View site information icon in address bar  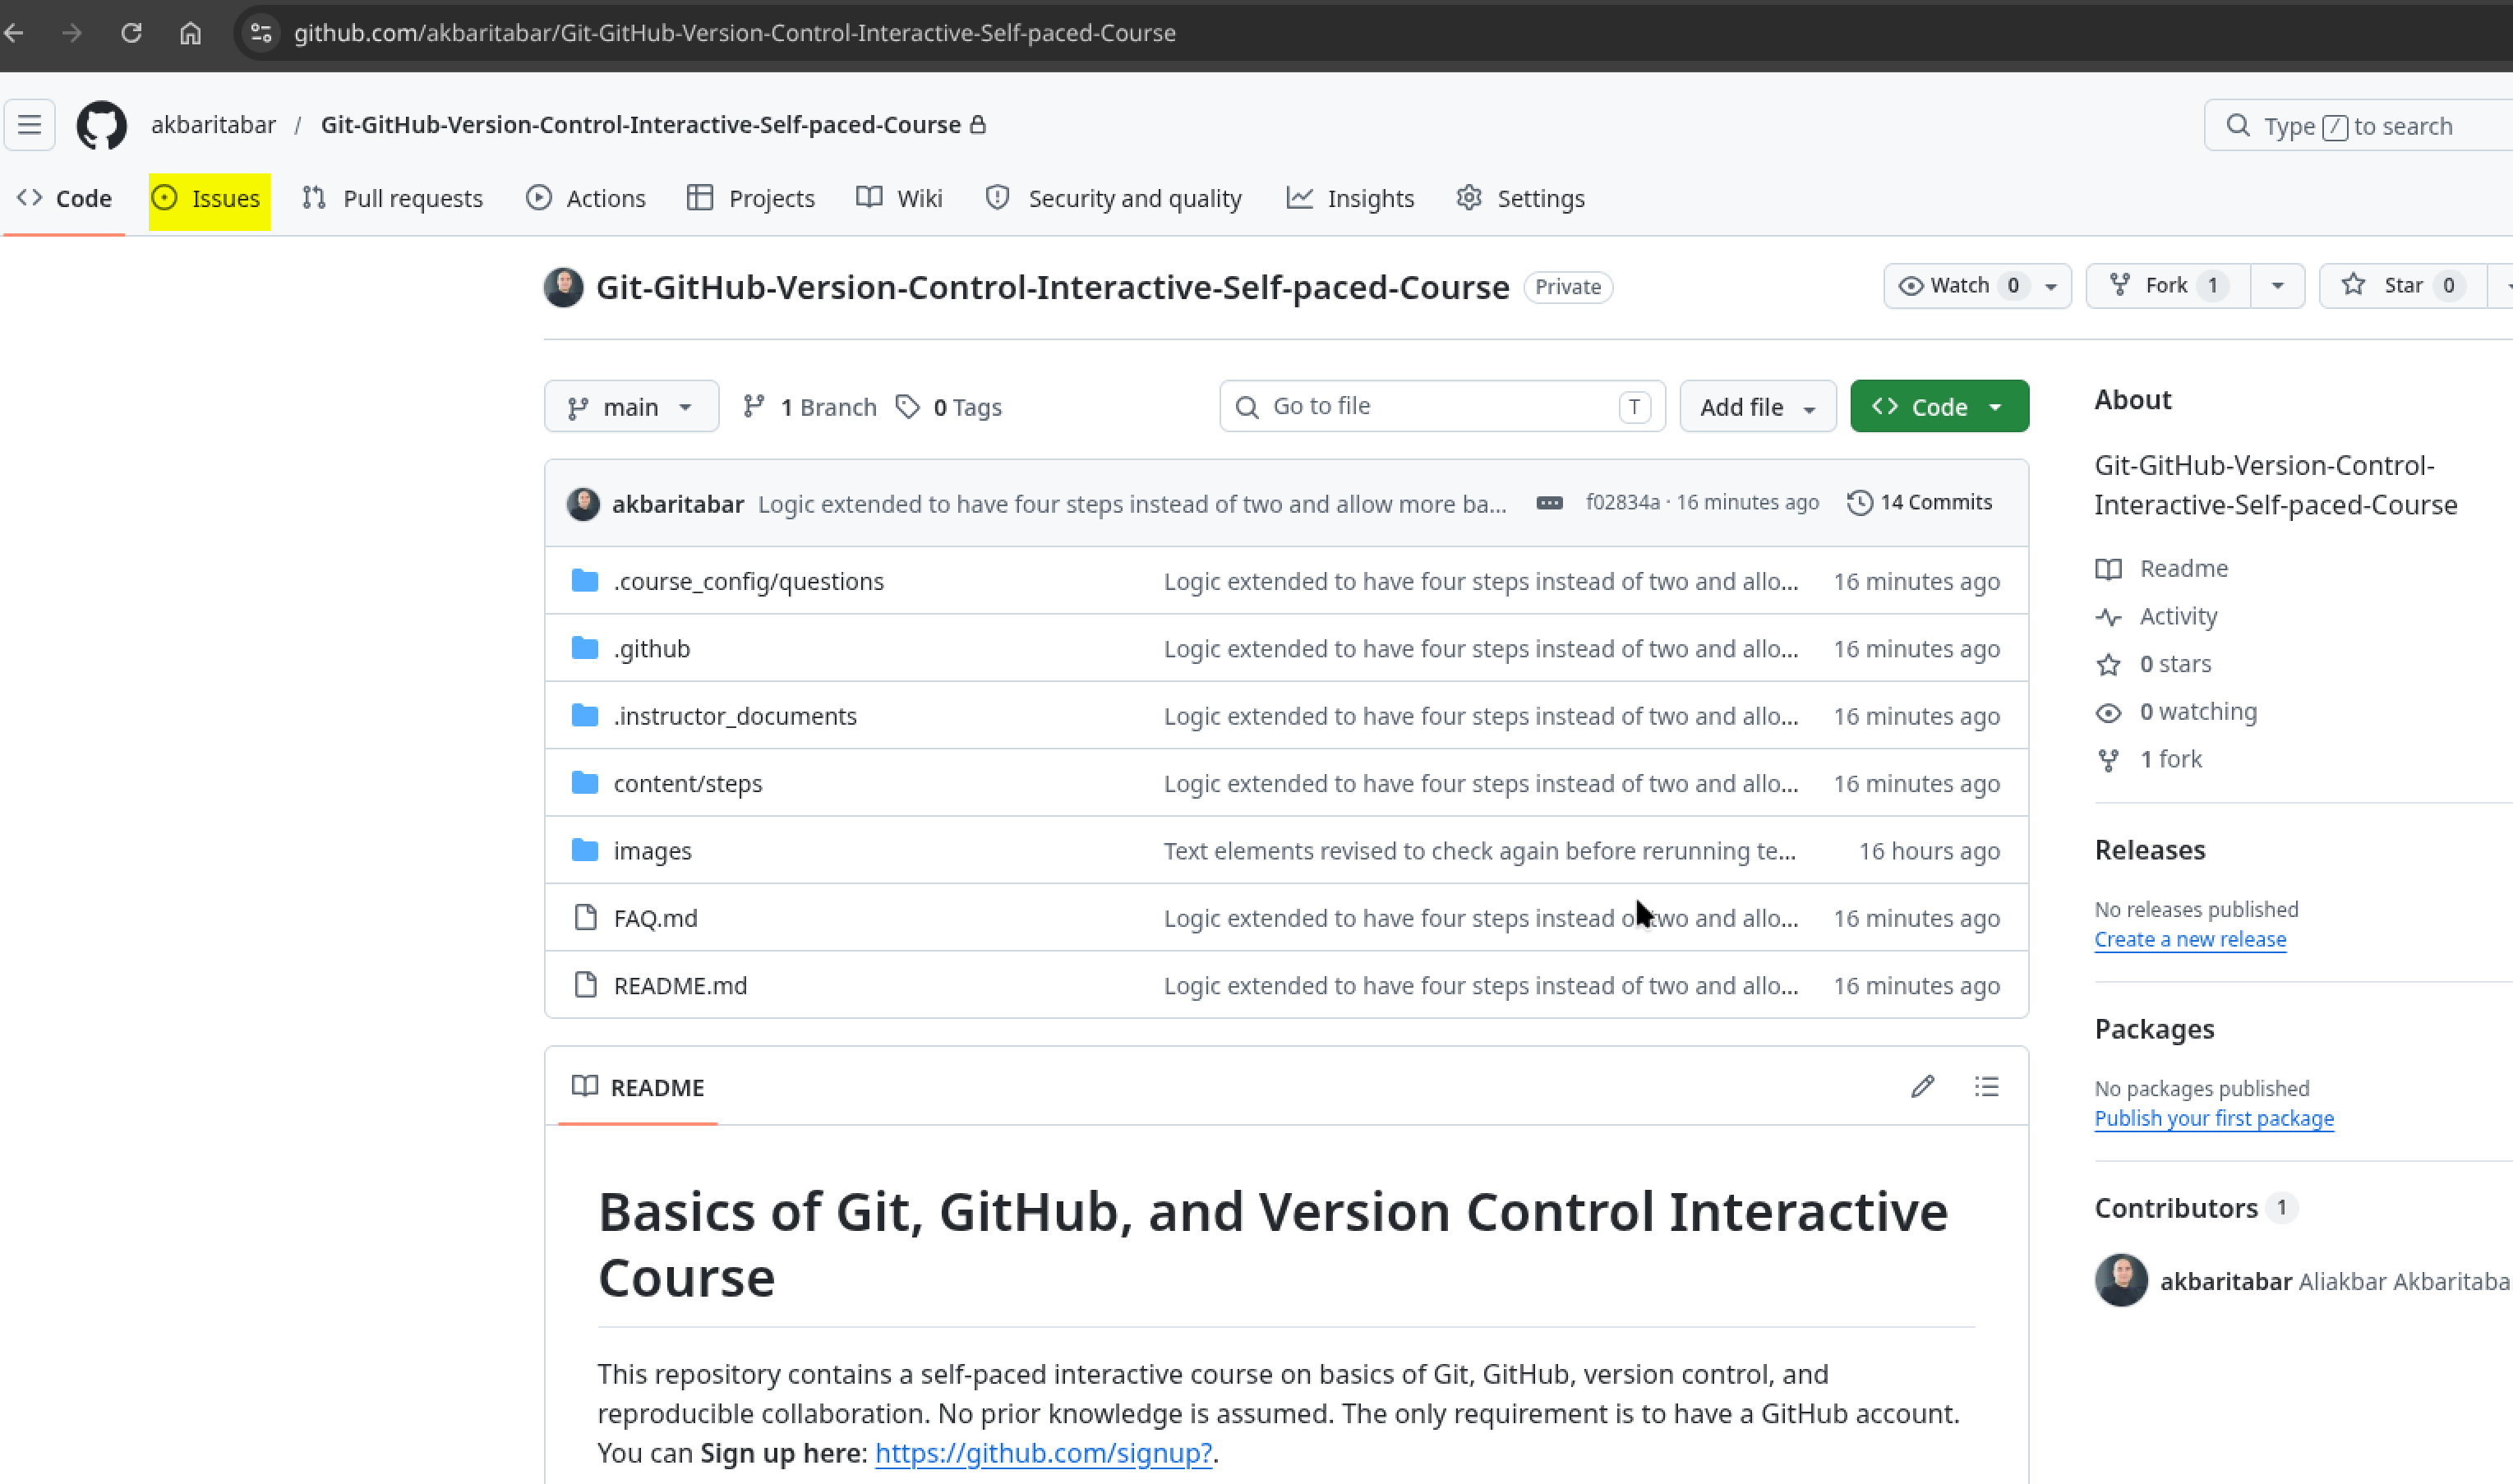coord(261,33)
